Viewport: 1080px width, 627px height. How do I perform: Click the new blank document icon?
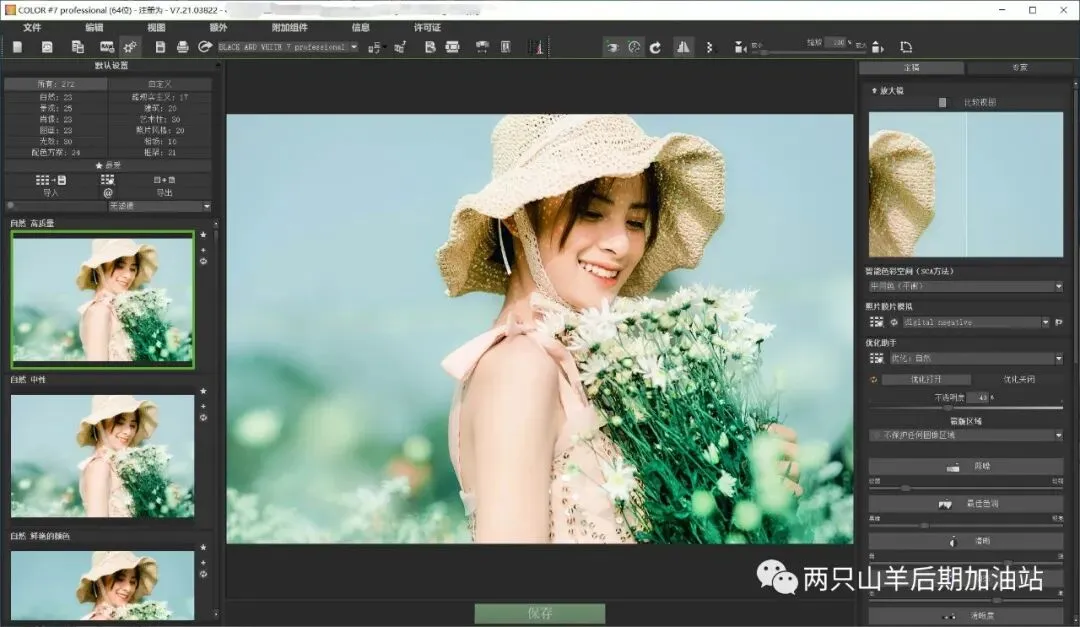tap(18, 47)
